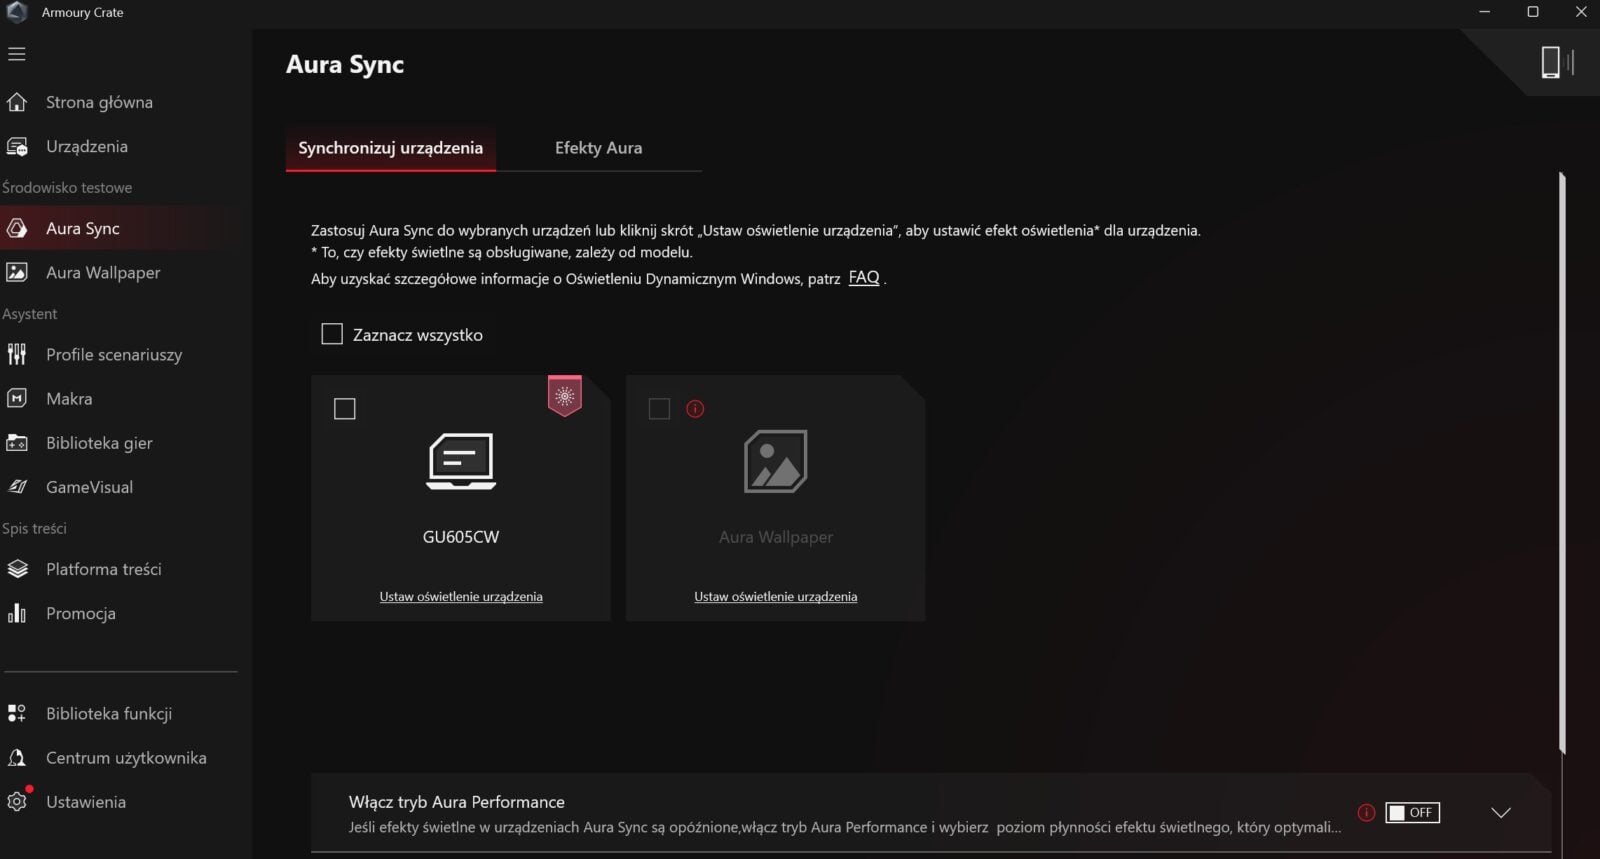The height and width of the screenshot is (859, 1600).
Task: Click the GU605CW device name
Action: pyautogui.click(x=461, y=537)
